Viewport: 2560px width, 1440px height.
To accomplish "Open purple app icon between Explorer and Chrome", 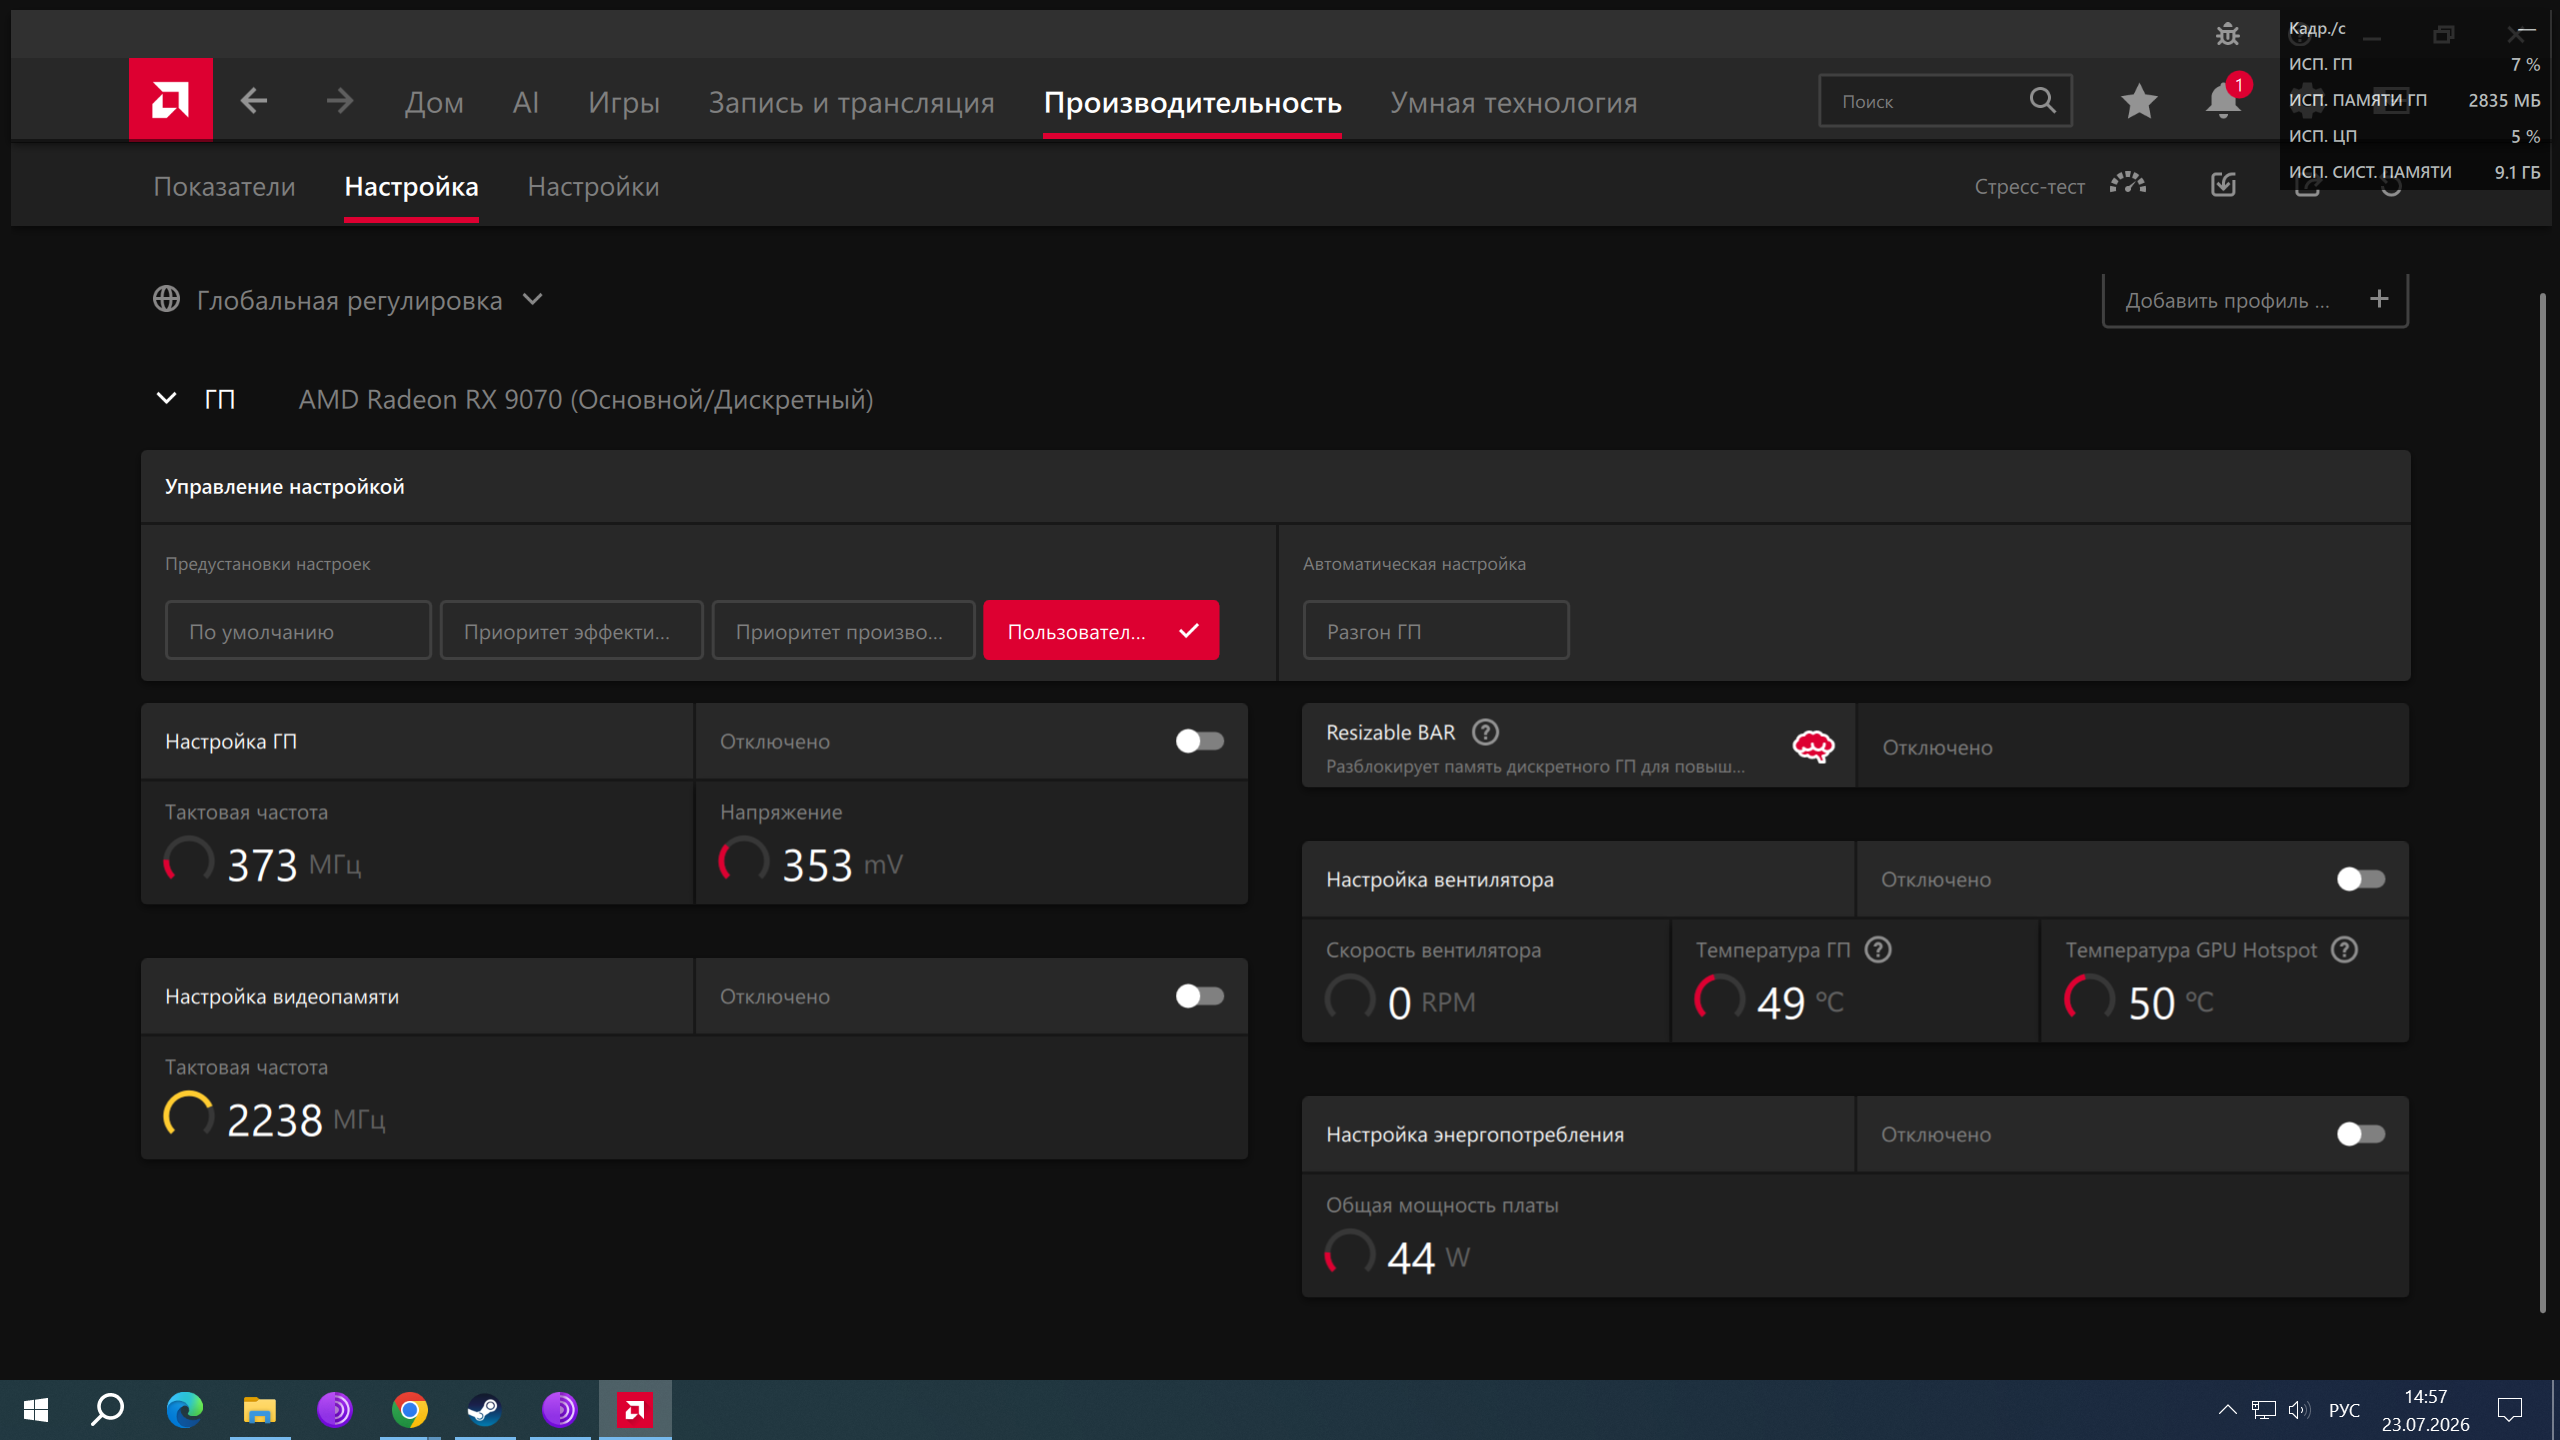I will point(335,1410).
